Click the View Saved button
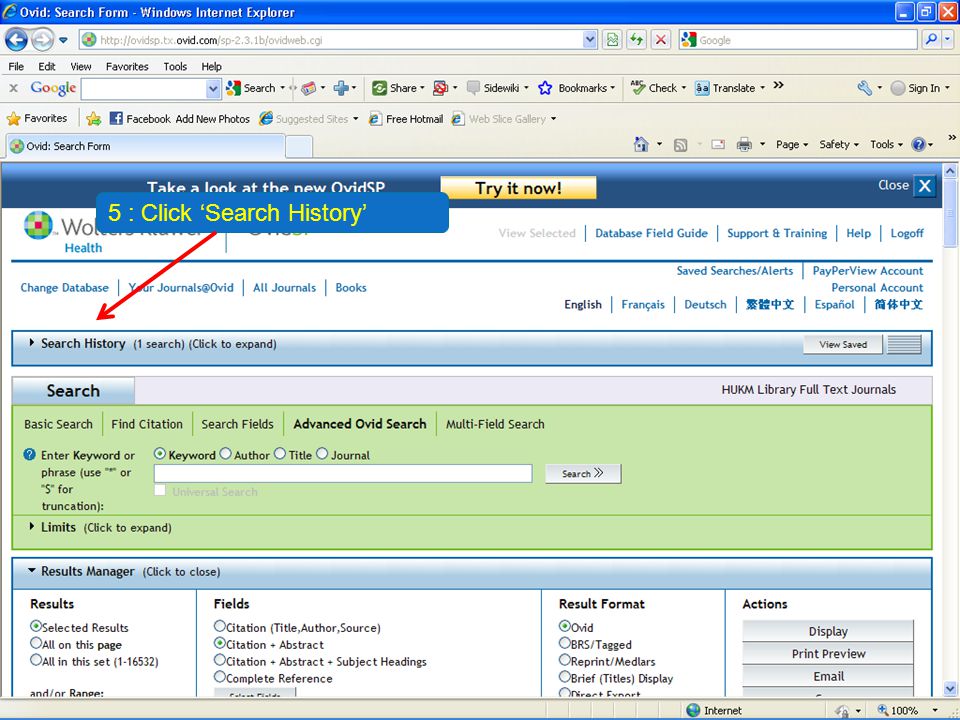 click(842, 344)
